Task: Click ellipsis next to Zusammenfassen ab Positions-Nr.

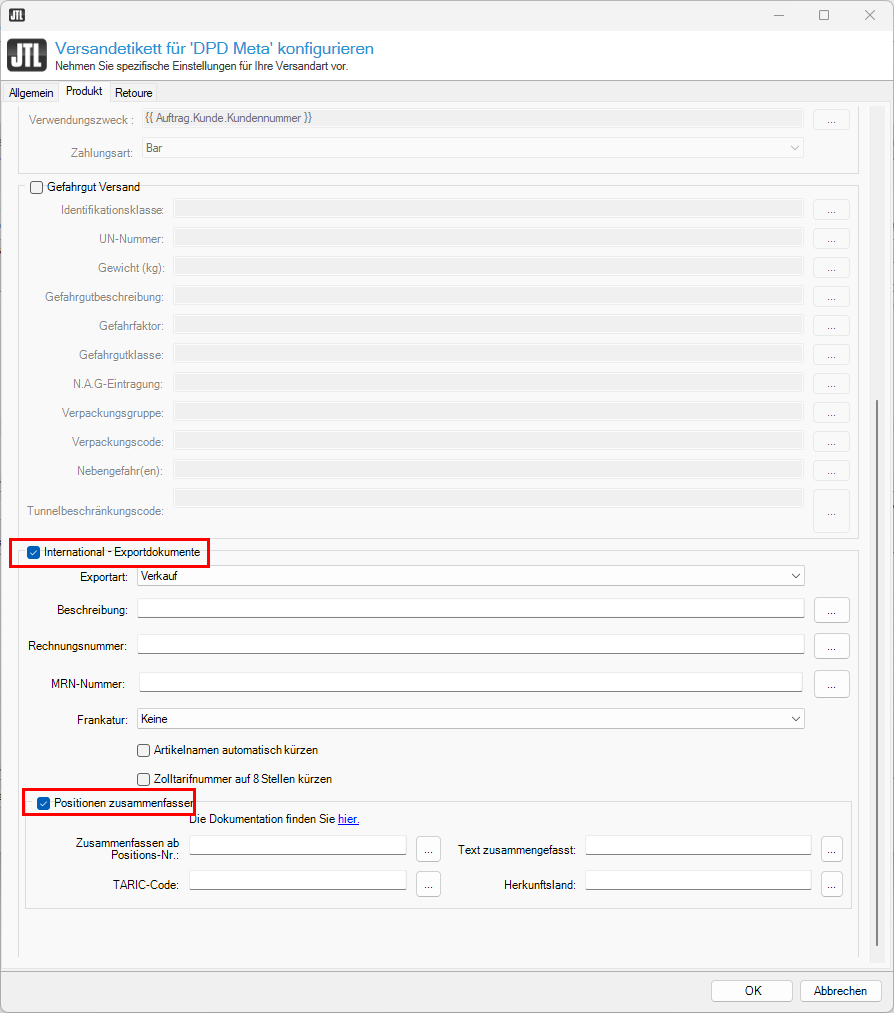Action: point(428,849)
